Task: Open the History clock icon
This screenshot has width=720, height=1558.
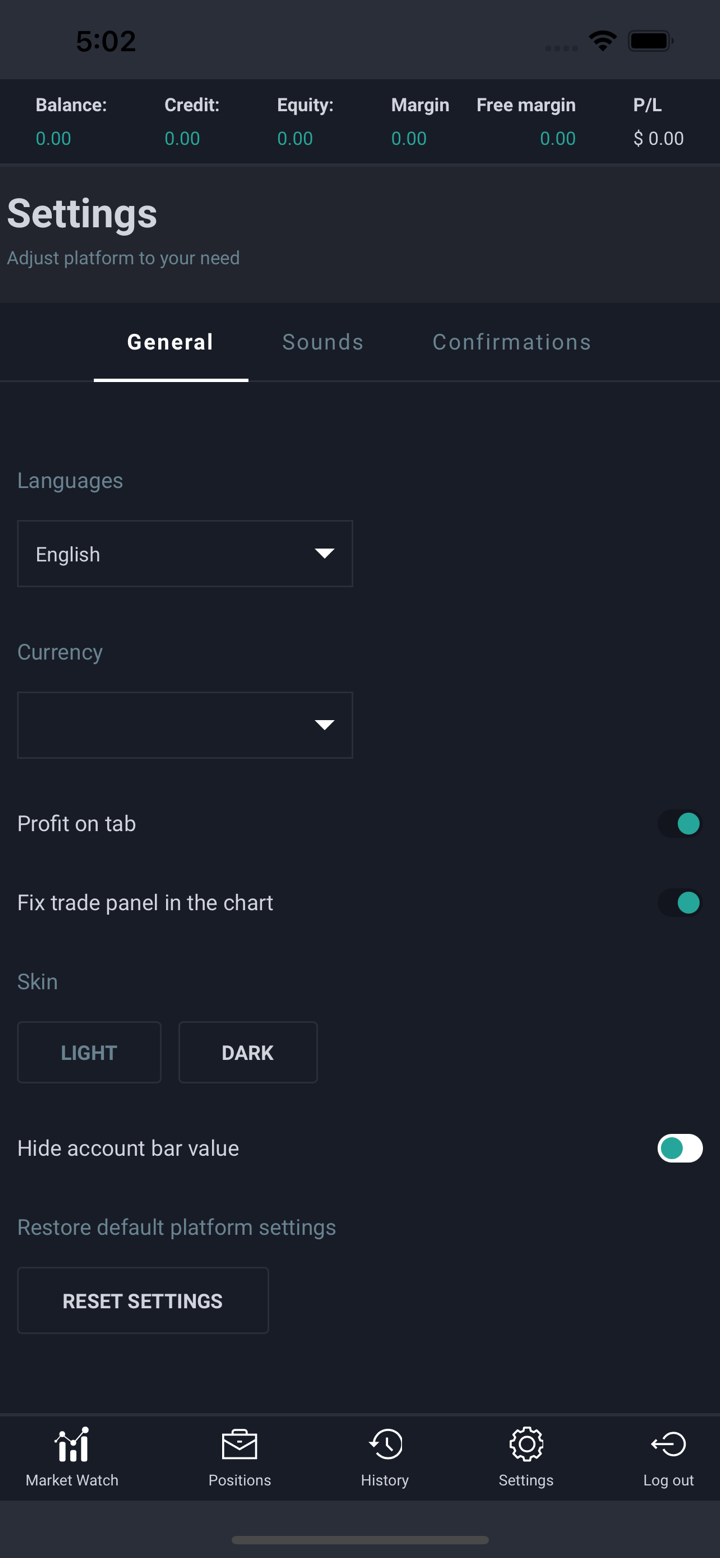Action: (385, 1445)
